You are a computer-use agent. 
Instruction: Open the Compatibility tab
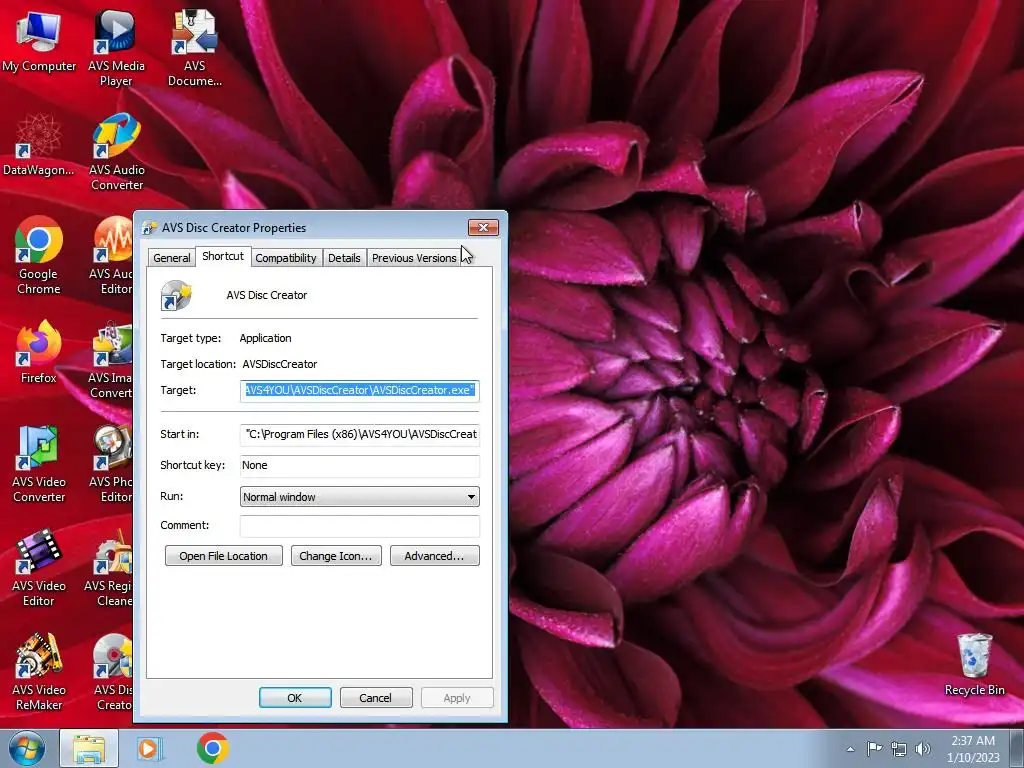pyautogui.click(x=285, y=258)
